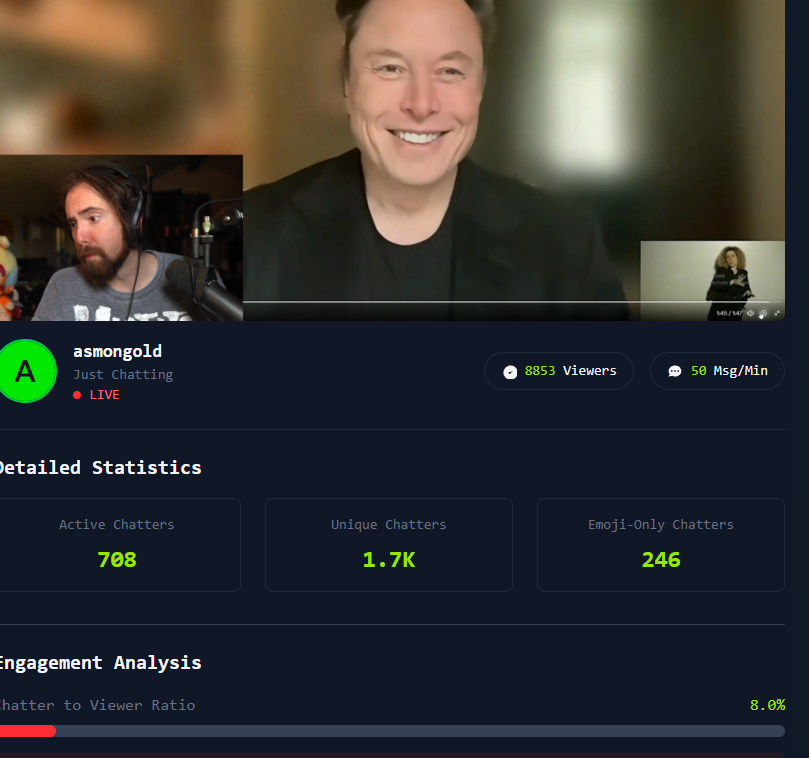
Task: Open the video's playback speed icon
Action: (763, 313)
